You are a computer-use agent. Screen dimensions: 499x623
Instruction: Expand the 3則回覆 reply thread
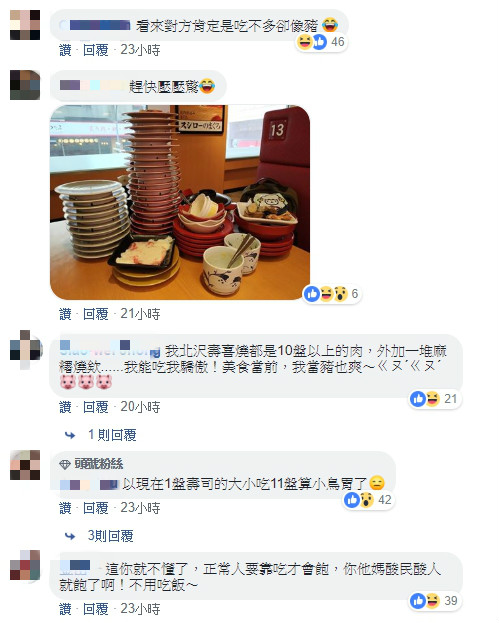click(110, 536)
